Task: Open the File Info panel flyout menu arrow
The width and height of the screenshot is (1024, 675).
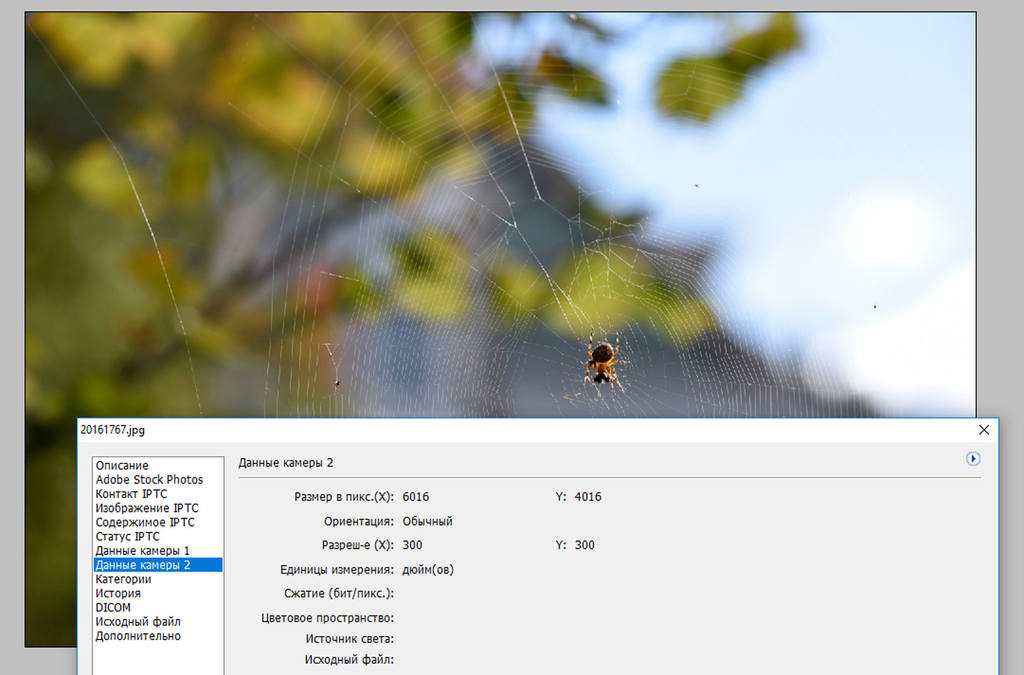Action: click(x=972, y=459)
